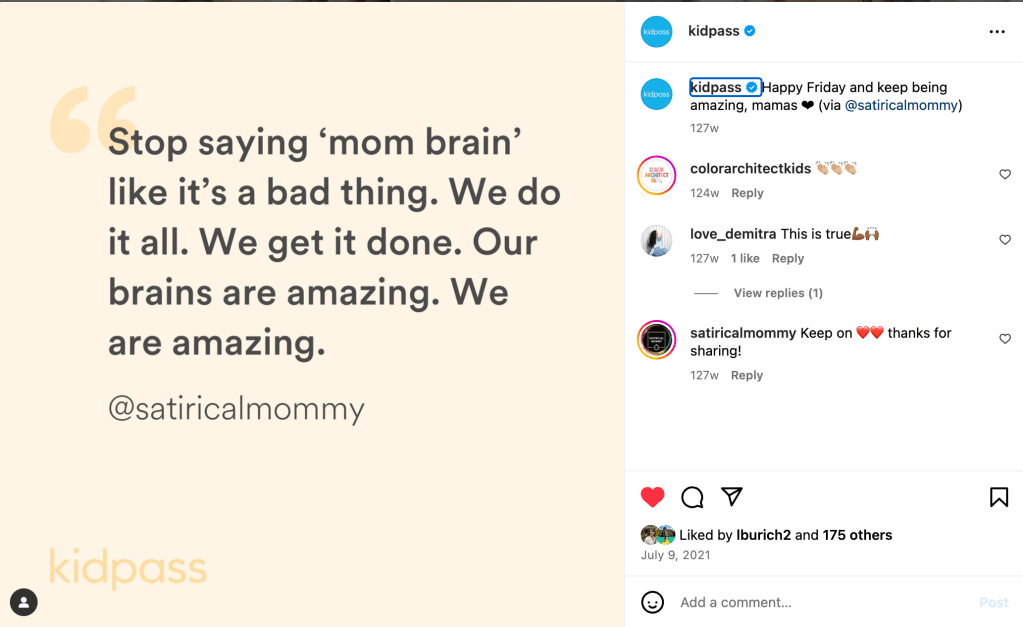This screenshot has width=1023, height=627.
Task: View the list of 175 others likes
Action: point(857,535)
